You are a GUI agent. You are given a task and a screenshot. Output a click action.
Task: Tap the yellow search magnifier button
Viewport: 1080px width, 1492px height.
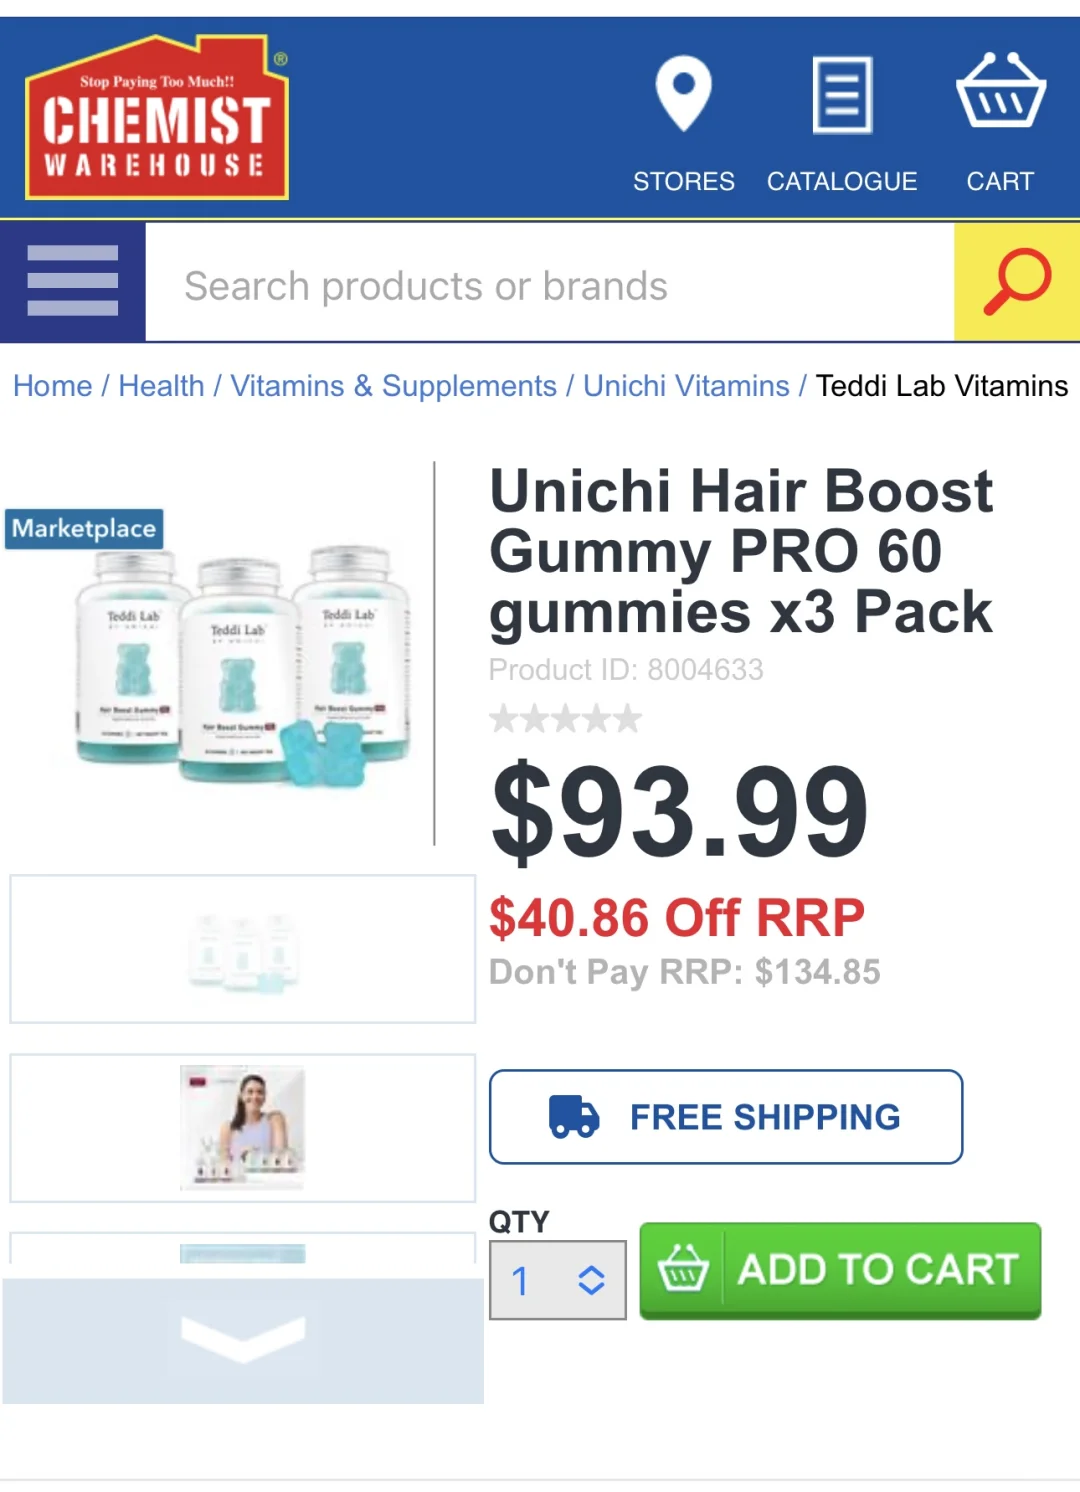(1017, 282)
